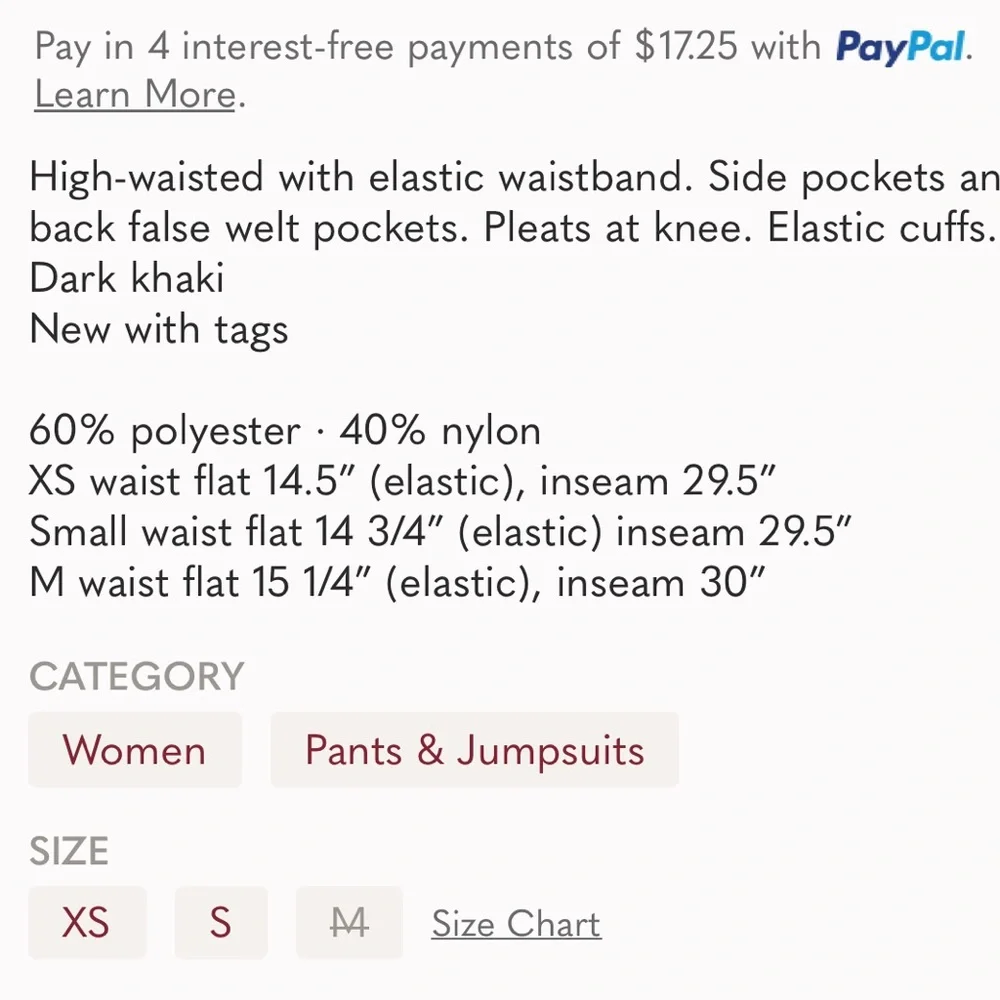The height and width of the screenshot is (1000, 1000).
Task: Open the Size Chart link
Action: click(x=516, y=924)
